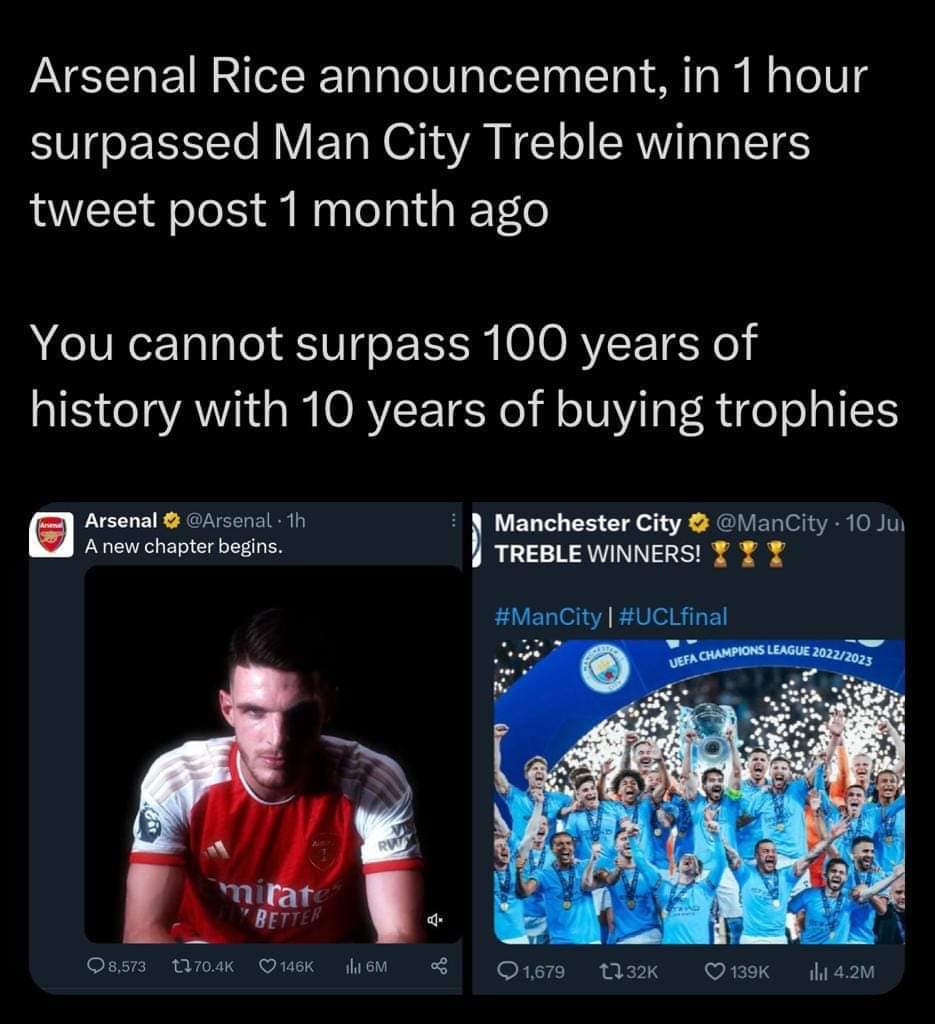Open the Arsenal tweet three-dot menu
935x1024 pixels.
(453, 521)
